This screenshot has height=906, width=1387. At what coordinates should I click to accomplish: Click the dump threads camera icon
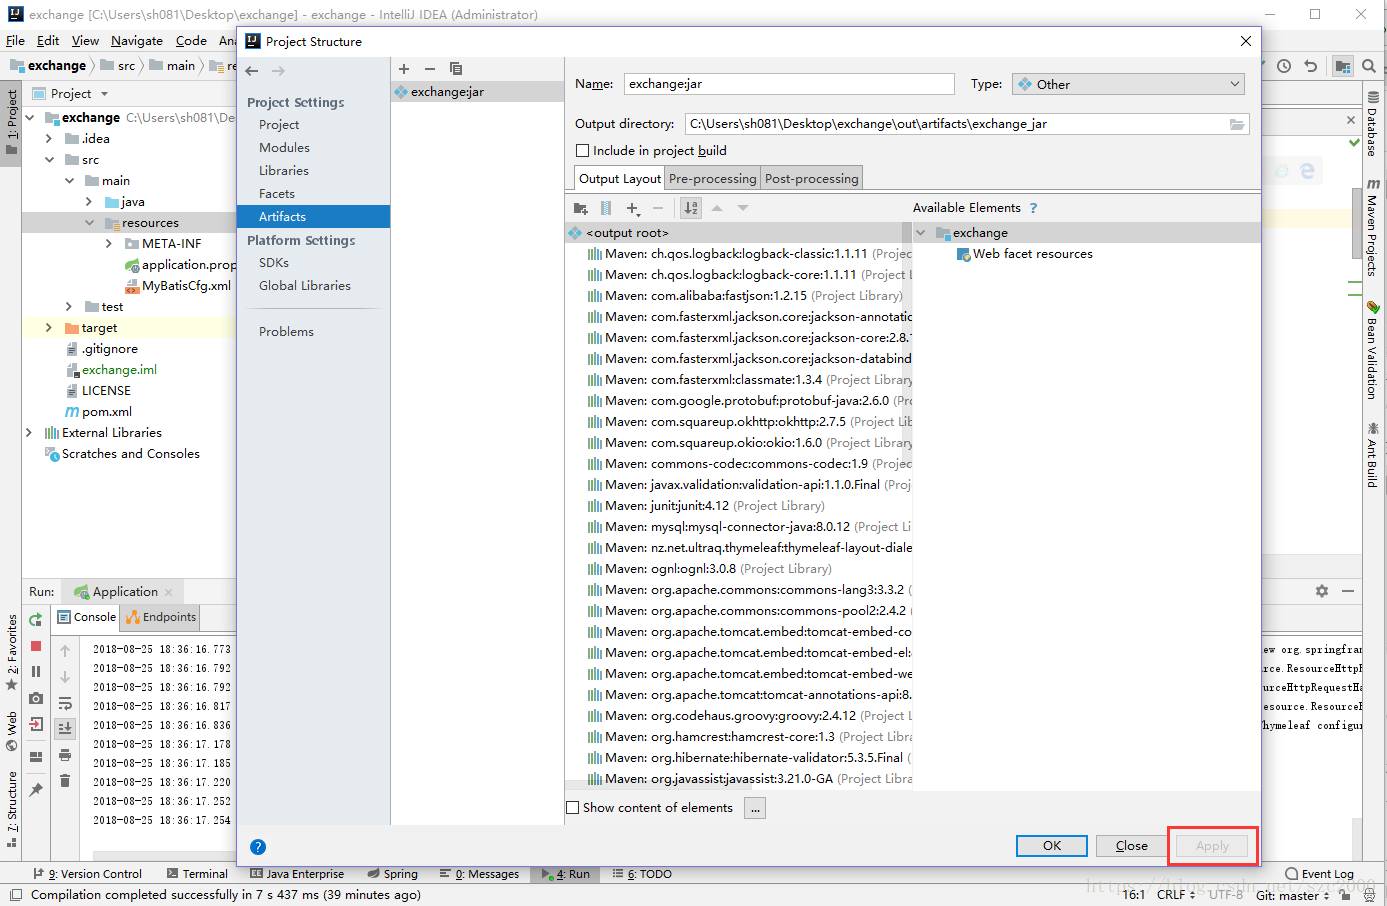pyautogui.click(x=36, y=698)
